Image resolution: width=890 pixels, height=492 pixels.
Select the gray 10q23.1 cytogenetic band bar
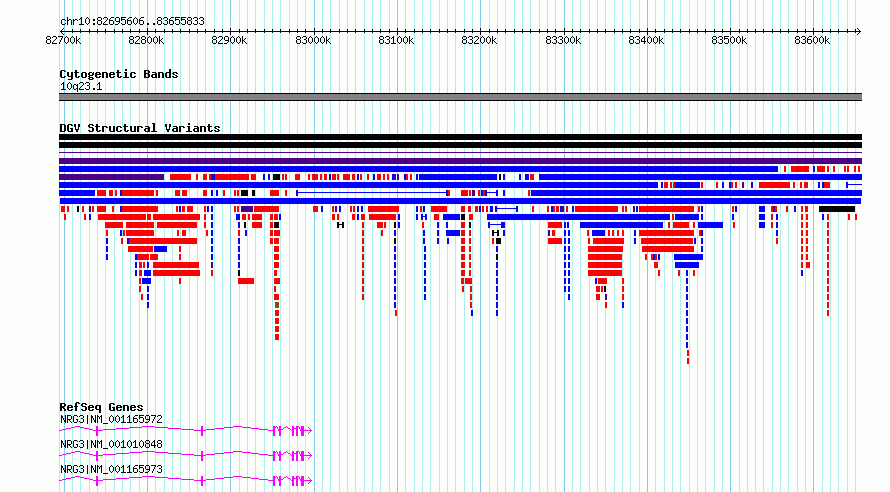pyautogui.click(x=460, y=97)
